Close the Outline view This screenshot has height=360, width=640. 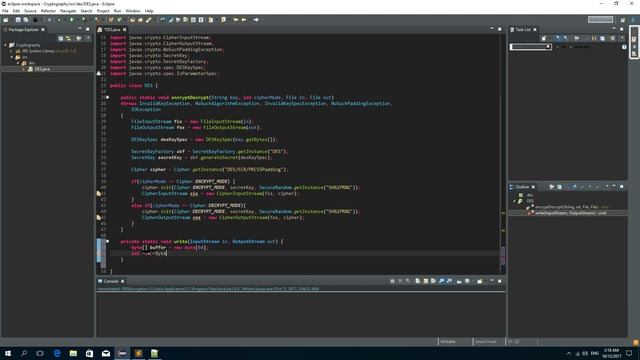coord(533,187)
